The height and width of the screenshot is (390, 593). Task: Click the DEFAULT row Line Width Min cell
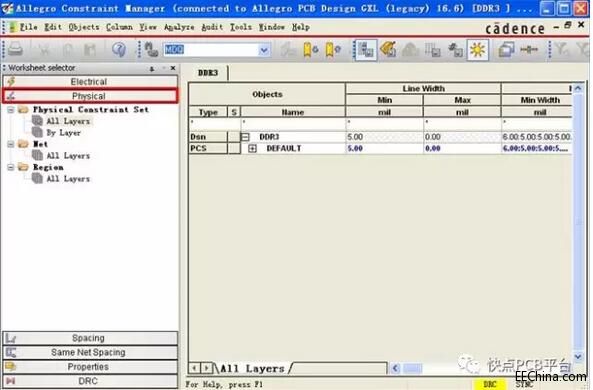(384, 149)
